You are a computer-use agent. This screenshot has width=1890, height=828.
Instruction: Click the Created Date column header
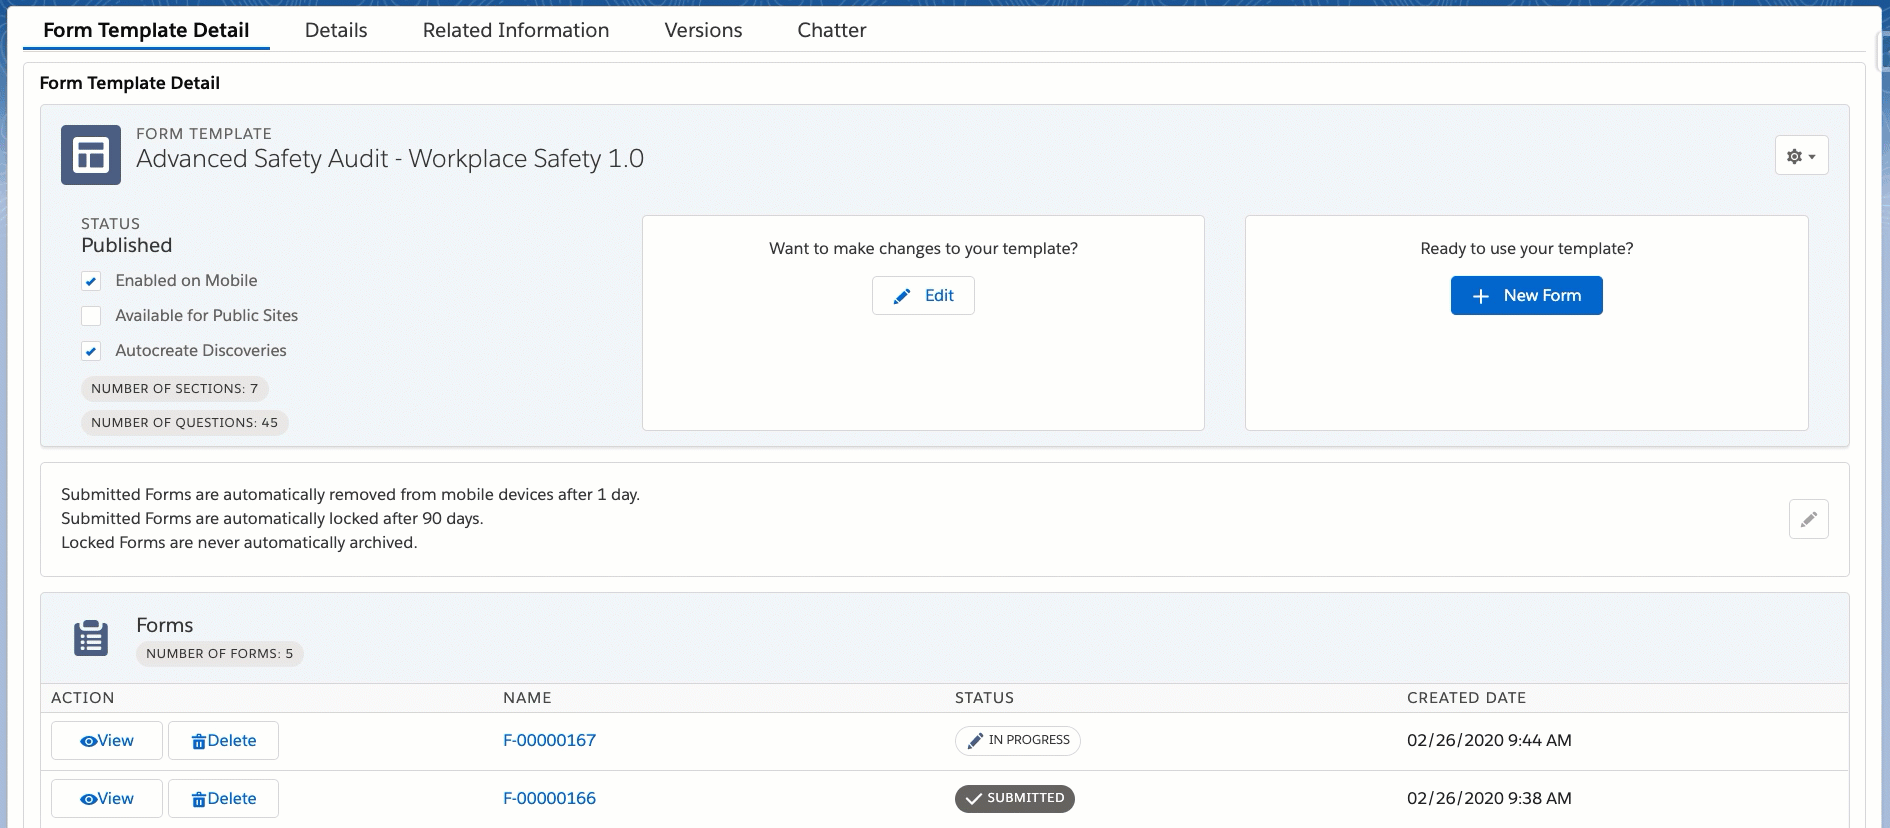point(1466,698)
